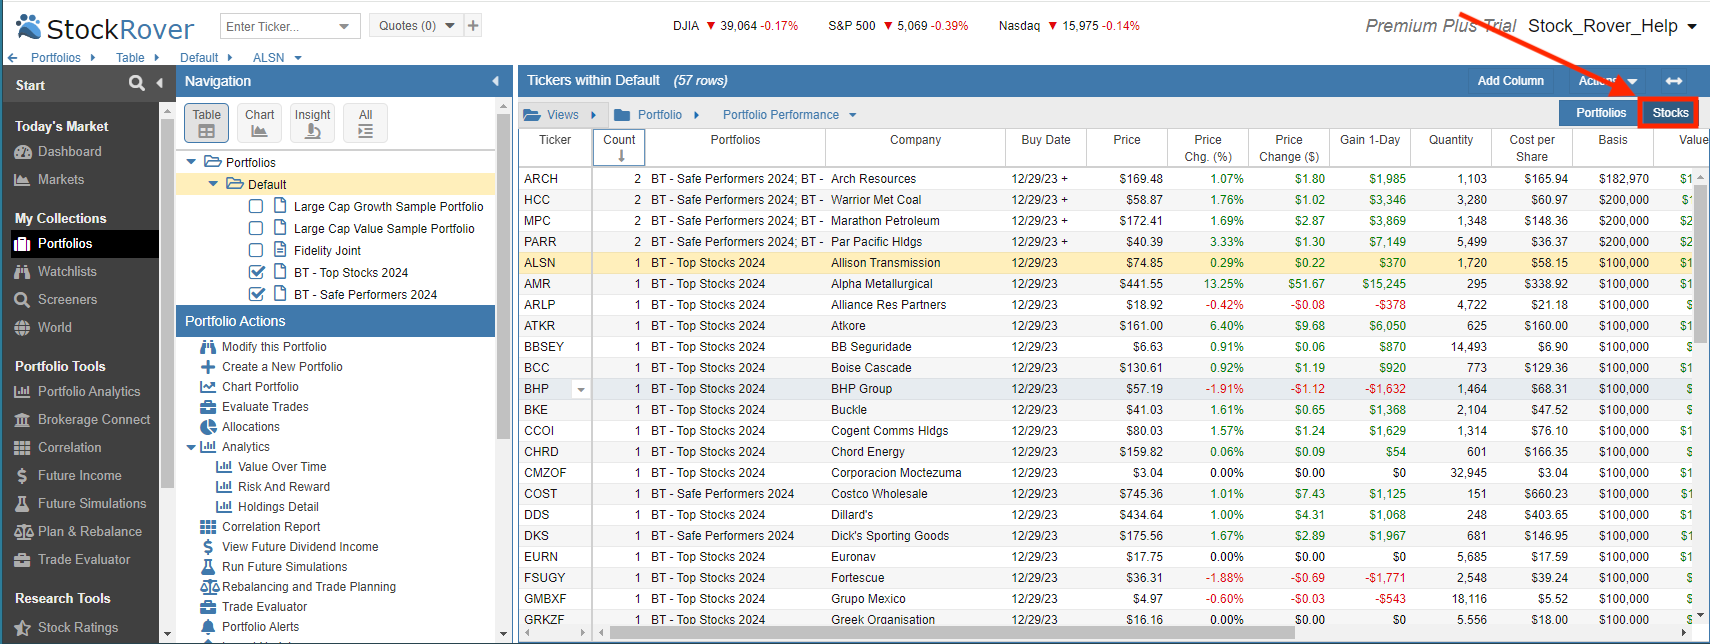This screenshot has height=644, width=1710.
Task: Switch the table to Portfolios view
Action: coord(1600,113)
